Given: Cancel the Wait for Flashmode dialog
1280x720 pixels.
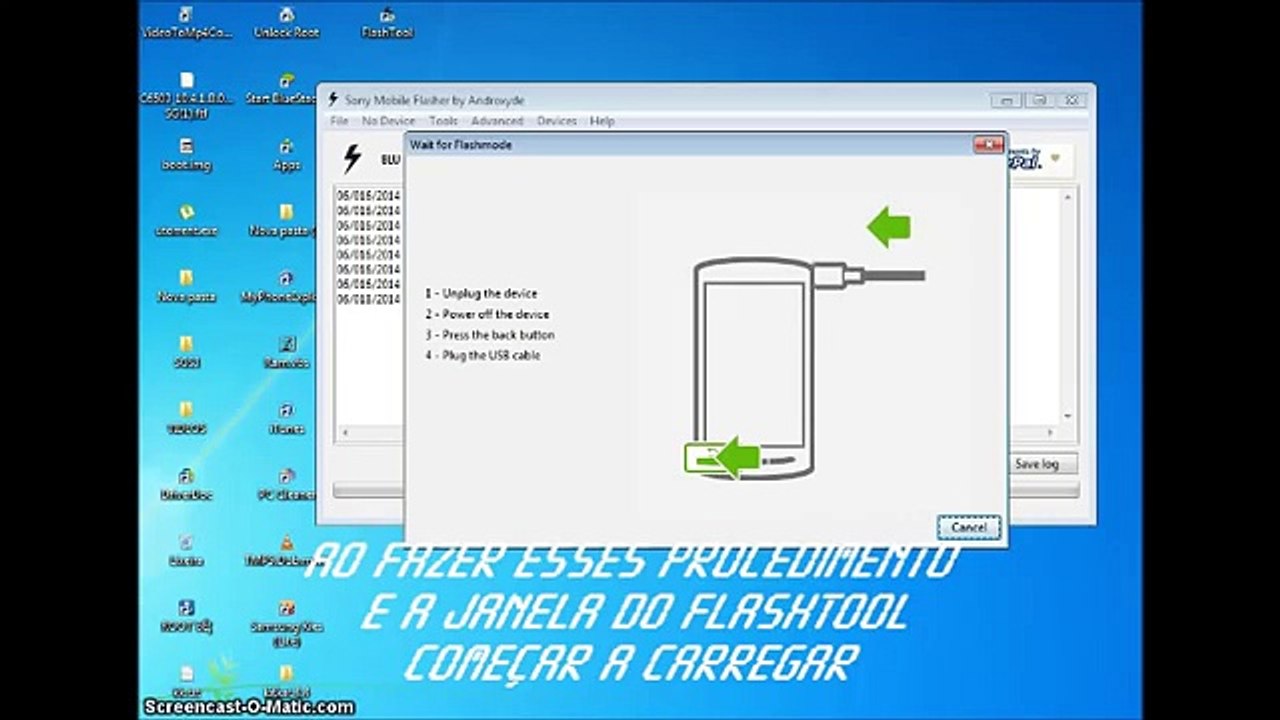Looking at the screenshot, I should coord(969,527).
